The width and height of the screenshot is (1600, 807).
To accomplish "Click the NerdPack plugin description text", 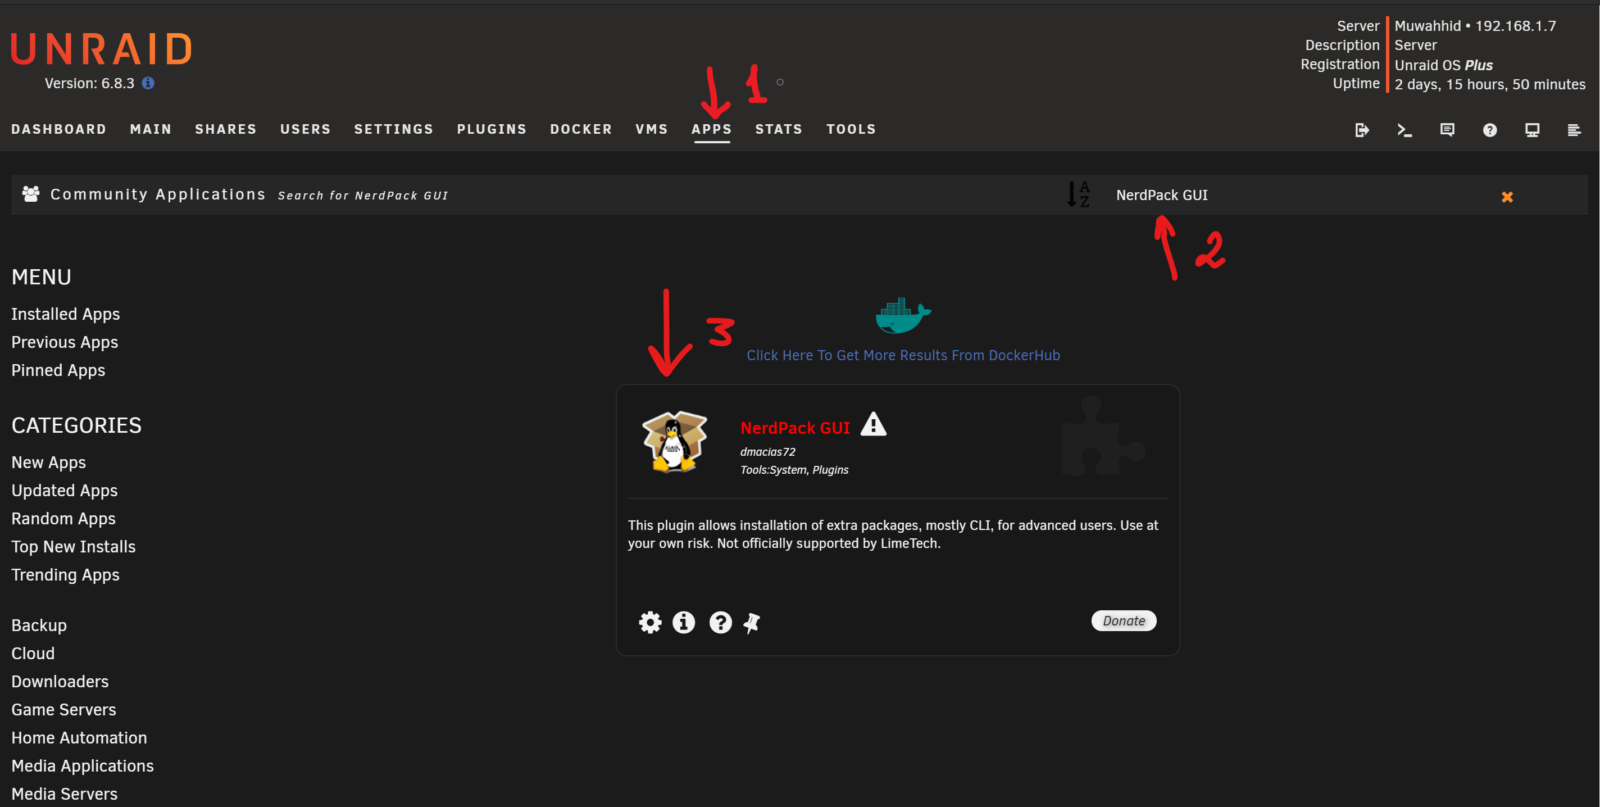I will pos(893,534).
